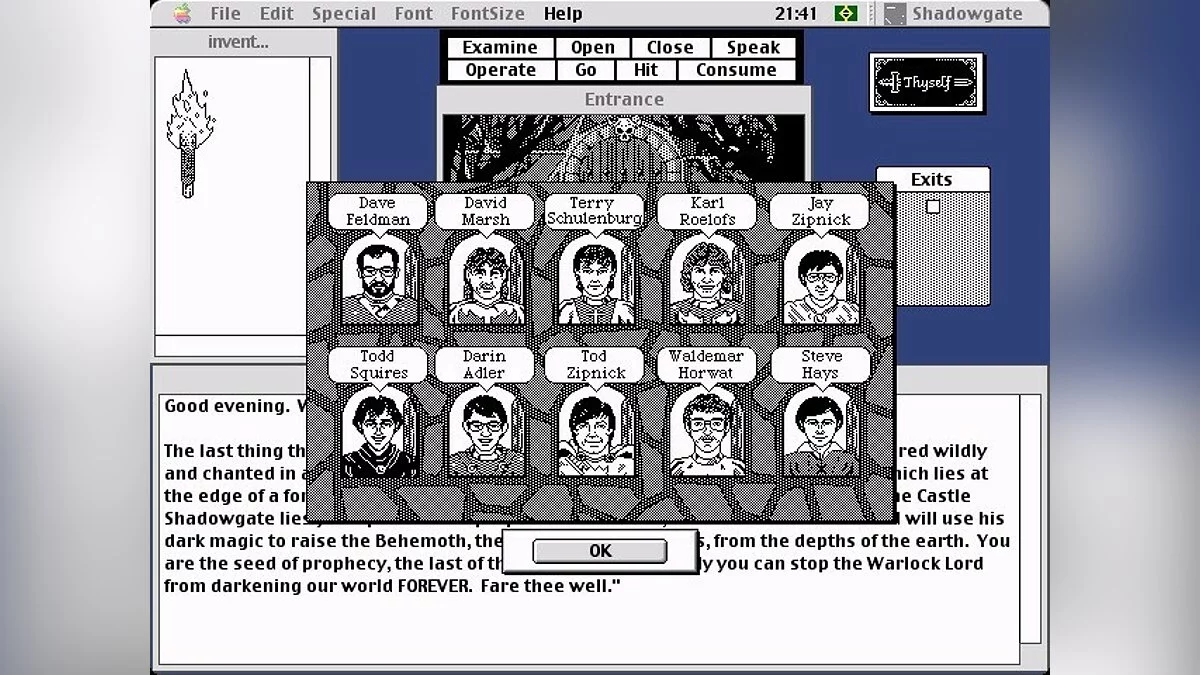Viewport: 1200px width, 675px height.
Task: Click Jay Zipnick's portrait
Action: click(x=820, y=280)
